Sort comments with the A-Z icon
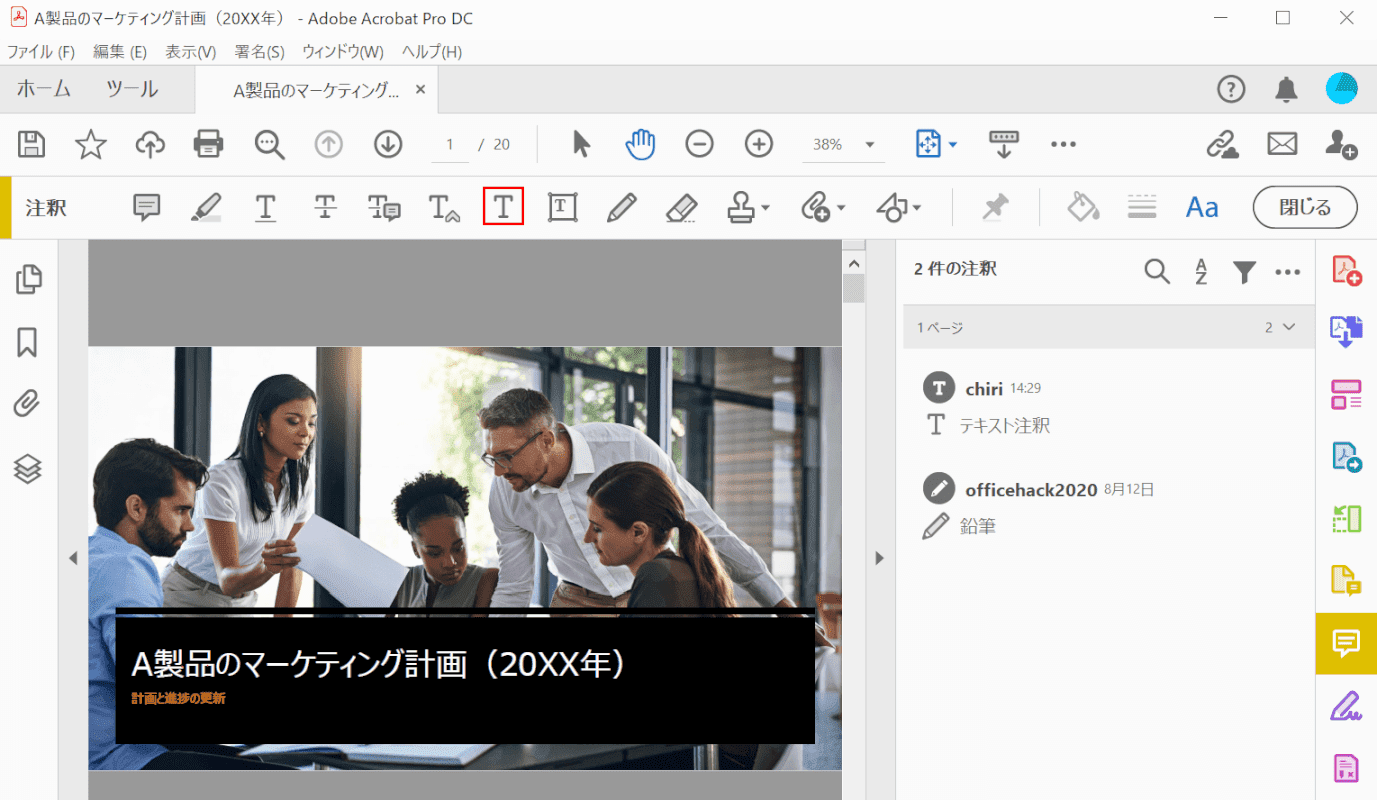The width and height of the screenshot is (1377, 800). pyautogui.click(x=1201, y=271)
